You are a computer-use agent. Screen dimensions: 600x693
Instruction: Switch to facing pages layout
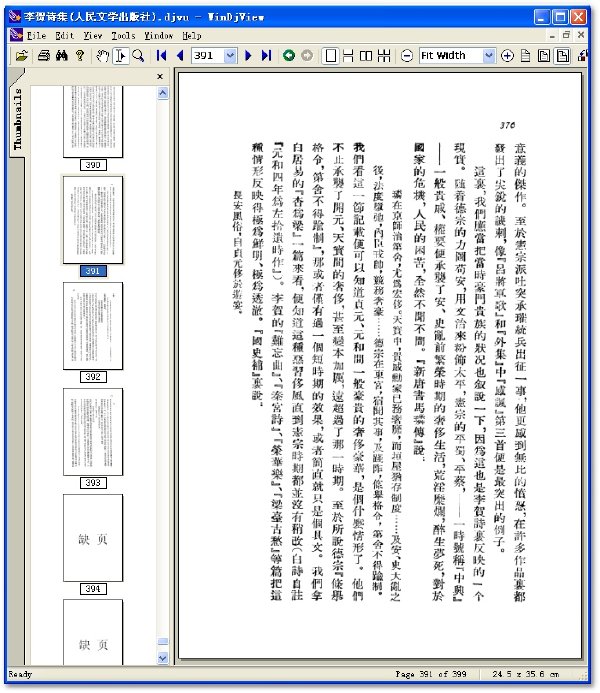366,56
